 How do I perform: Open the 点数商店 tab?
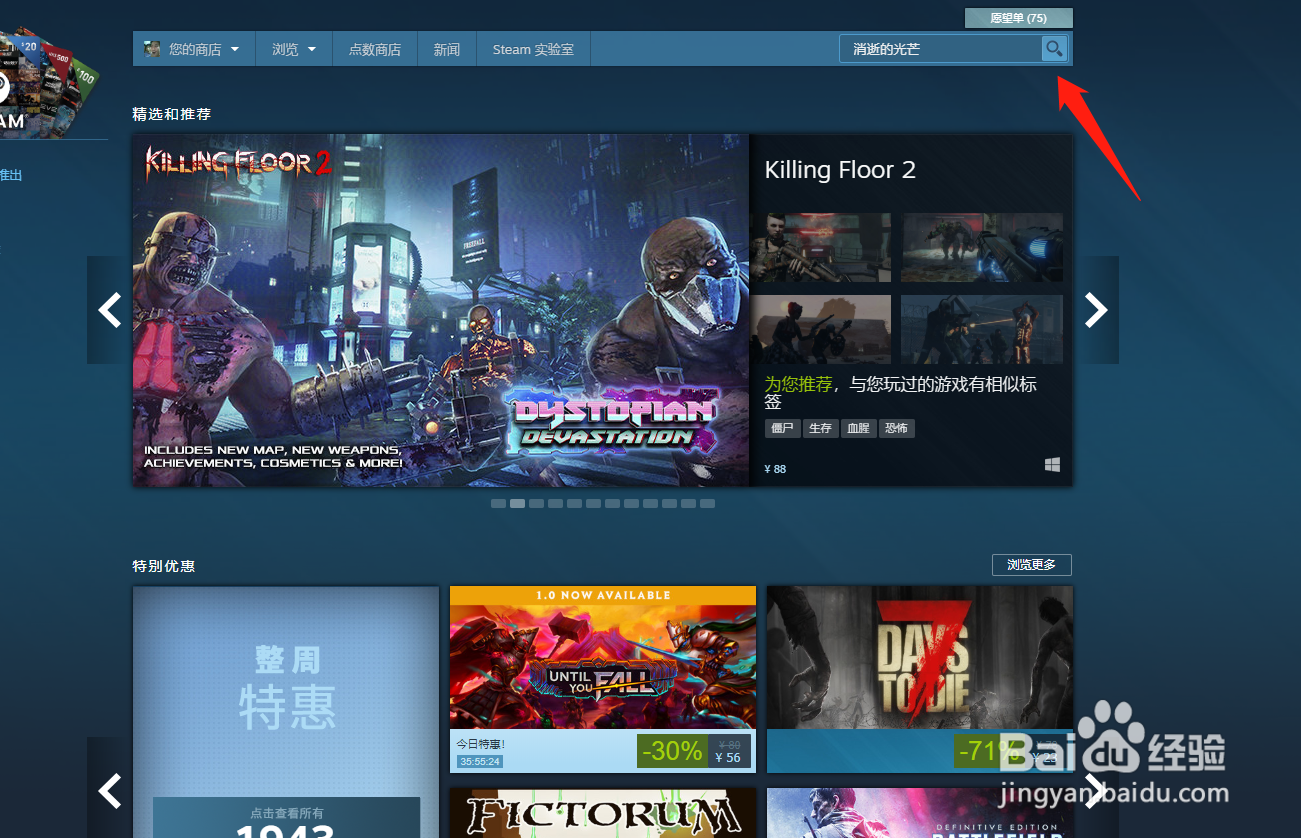point(375,49)
